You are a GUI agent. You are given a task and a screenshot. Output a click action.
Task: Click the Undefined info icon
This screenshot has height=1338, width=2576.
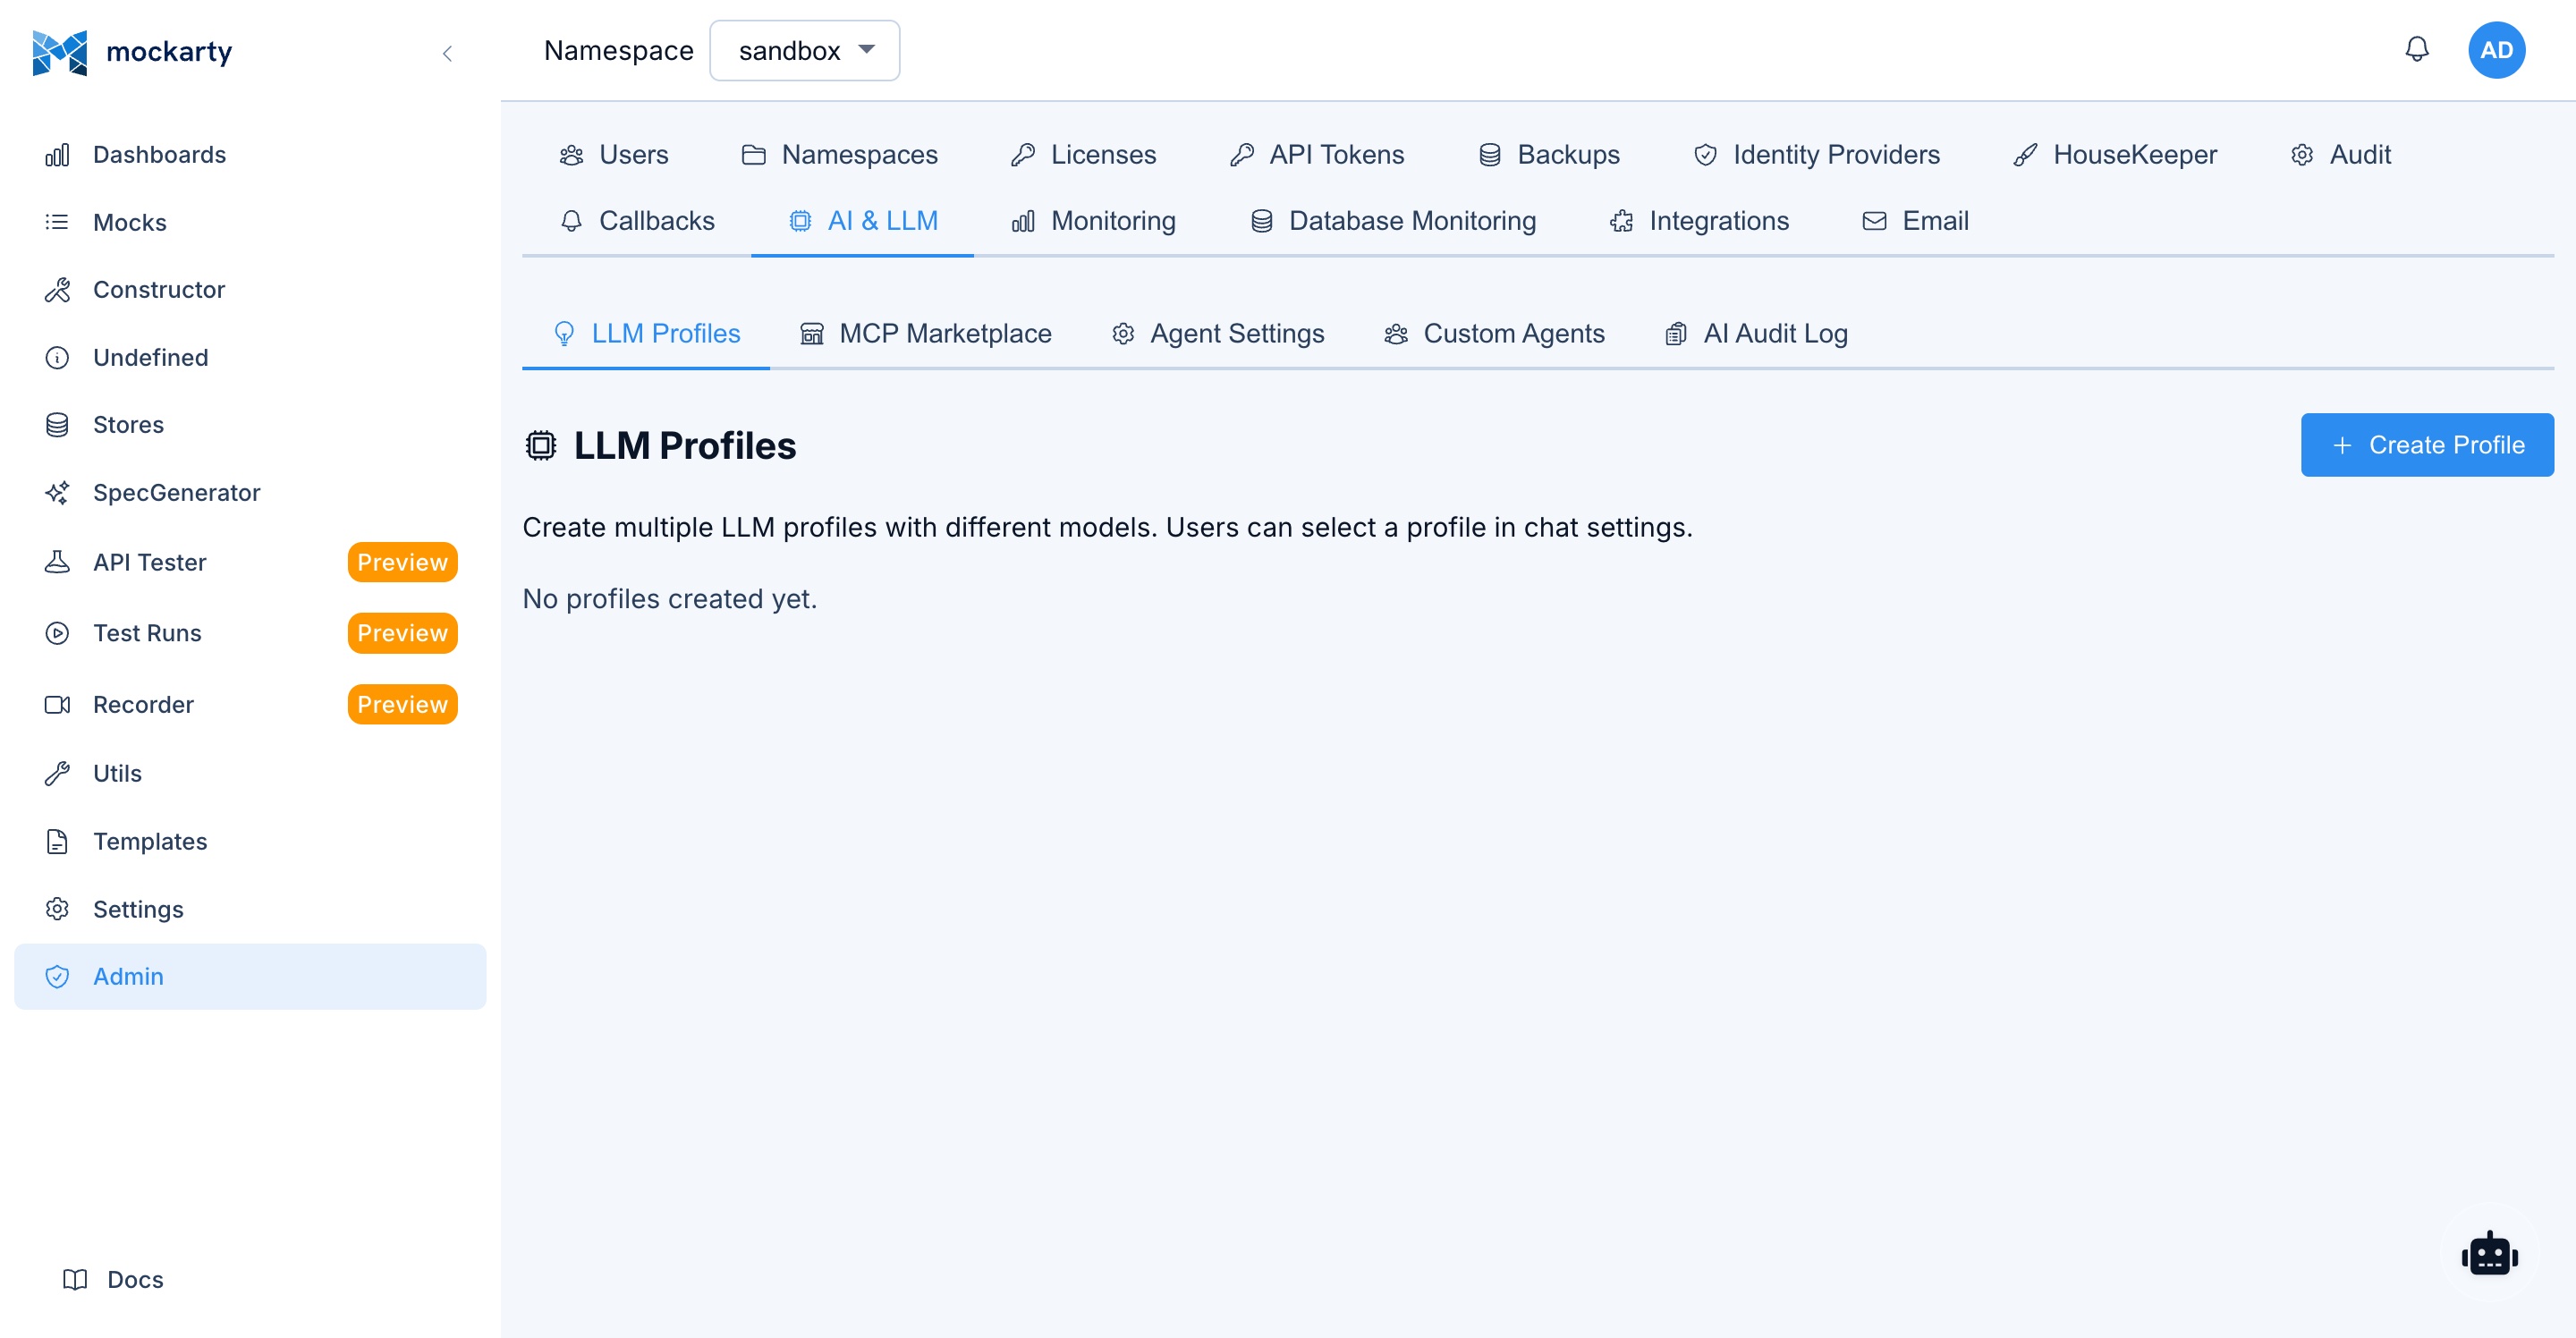[57, 357]
